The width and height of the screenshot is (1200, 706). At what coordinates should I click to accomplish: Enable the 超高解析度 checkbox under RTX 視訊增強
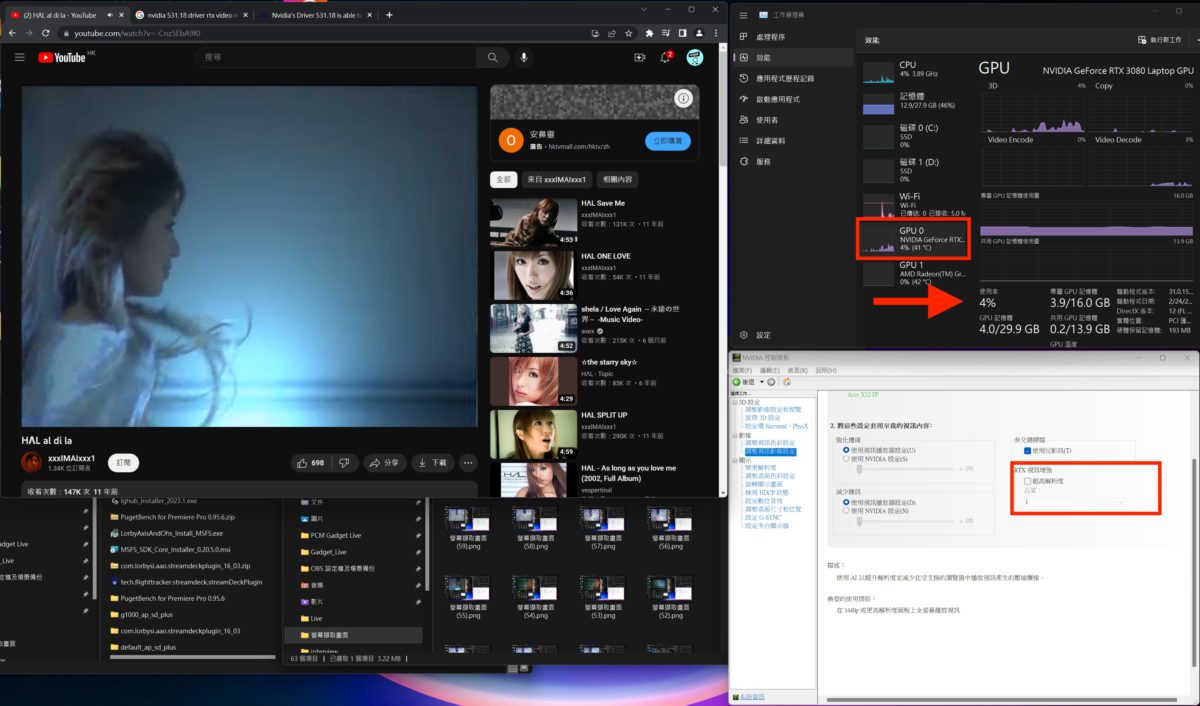pos(1027,481)
